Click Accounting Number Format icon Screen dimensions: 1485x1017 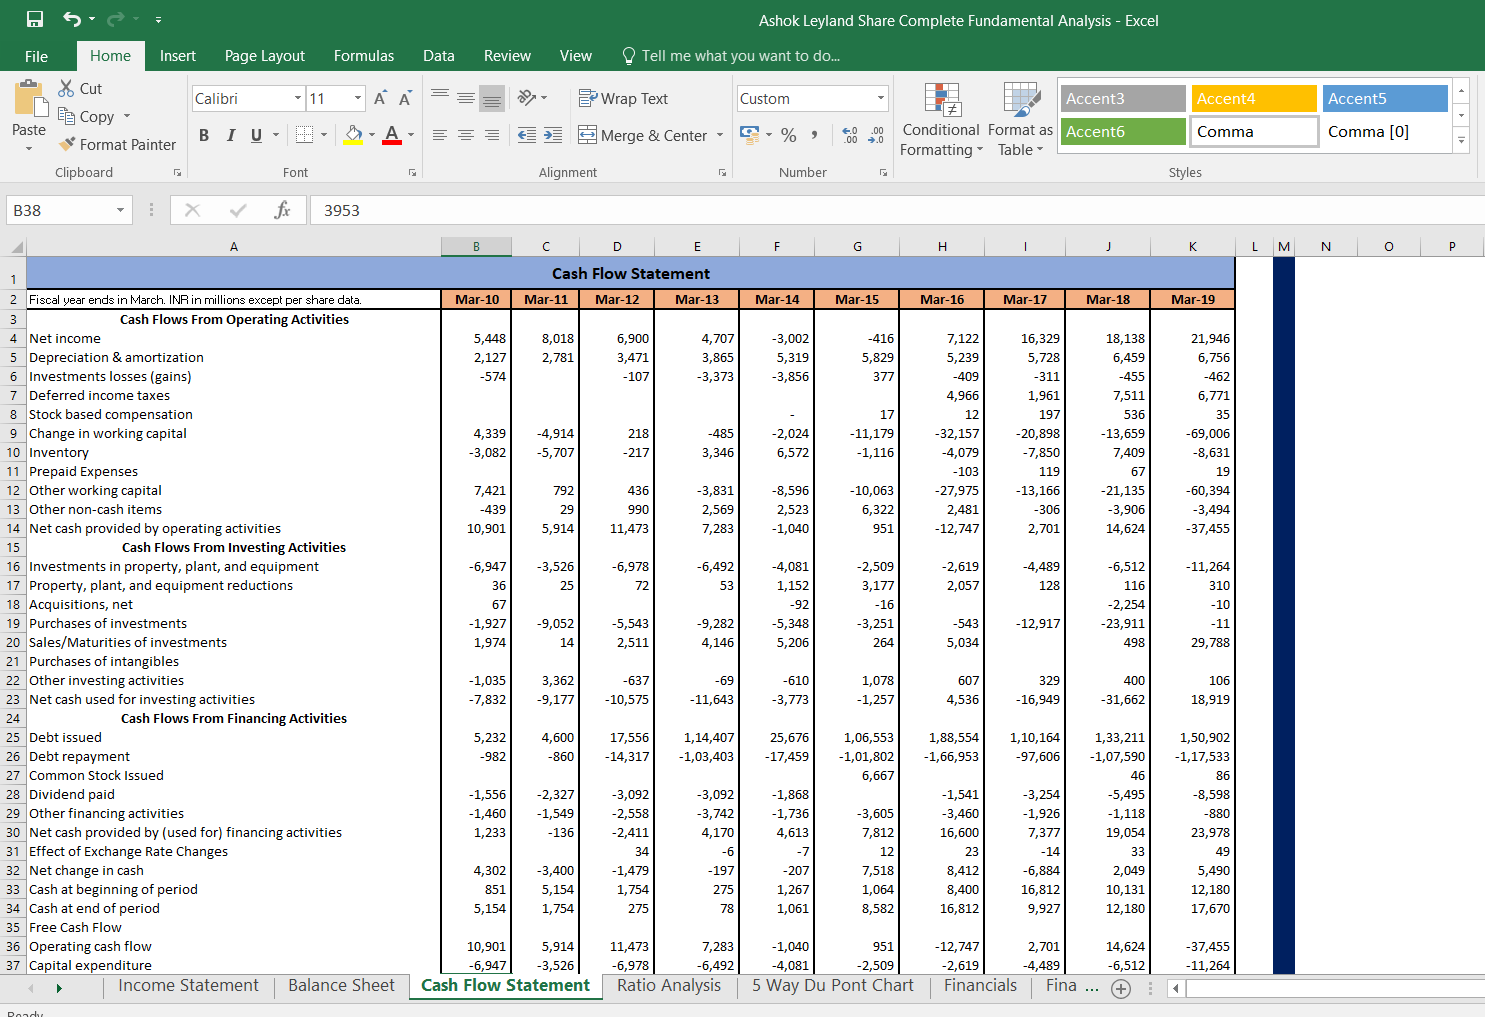click(x=749, y=134)
